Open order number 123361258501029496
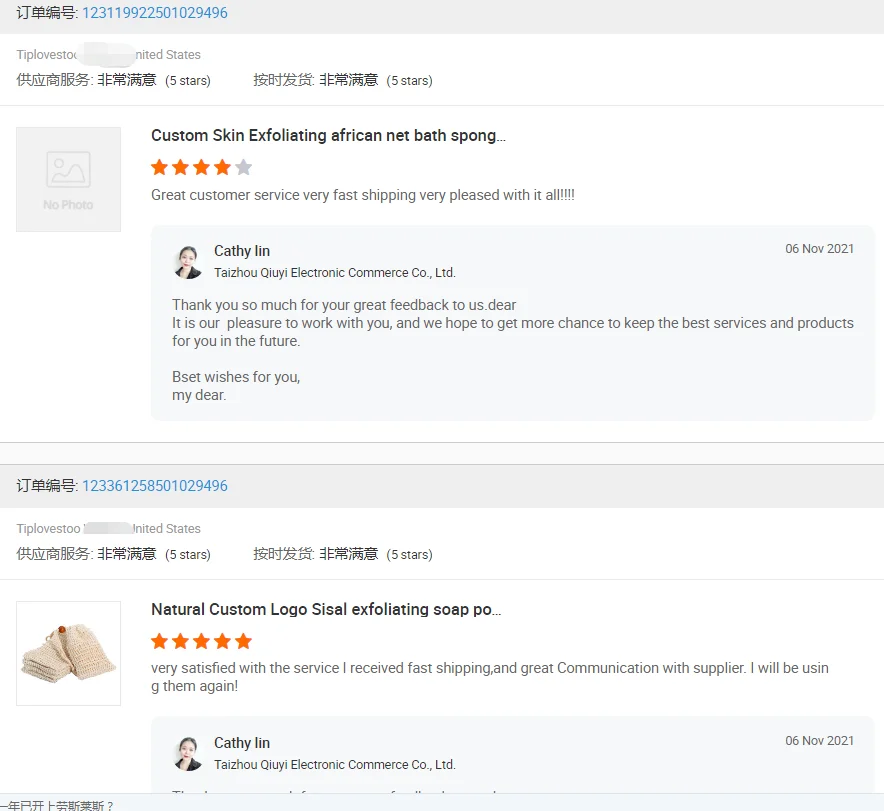This screenshot has height=811, width=884. [x=154, y=486]
